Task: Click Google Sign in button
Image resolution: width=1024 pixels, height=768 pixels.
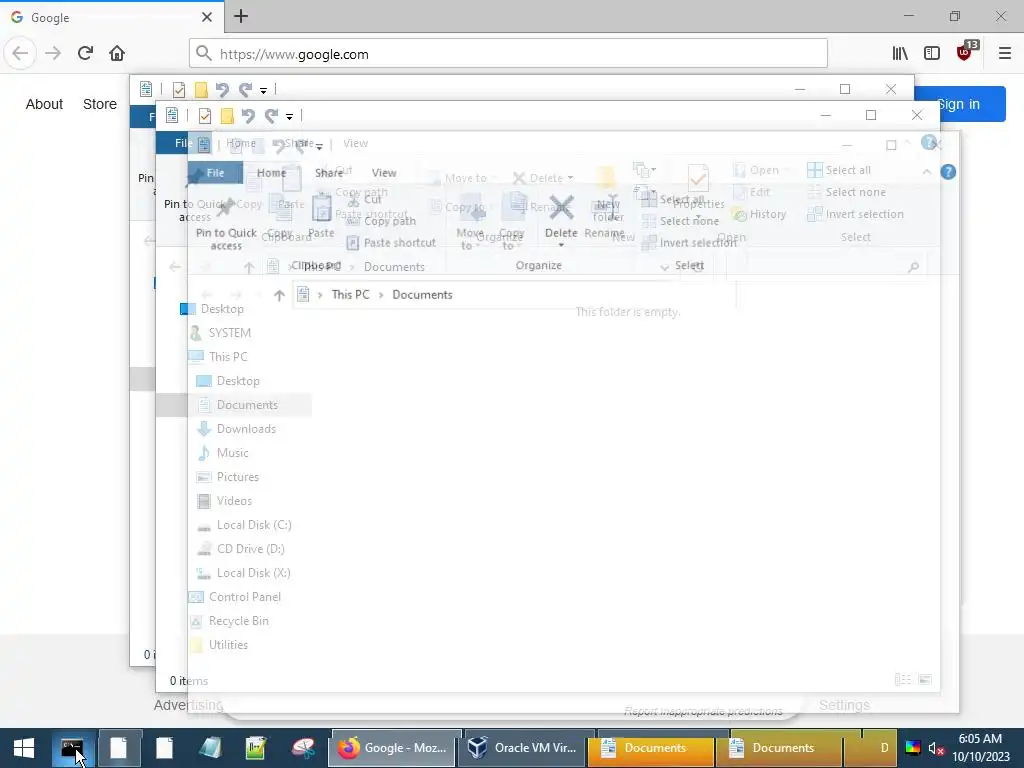Action: (970, 104)
